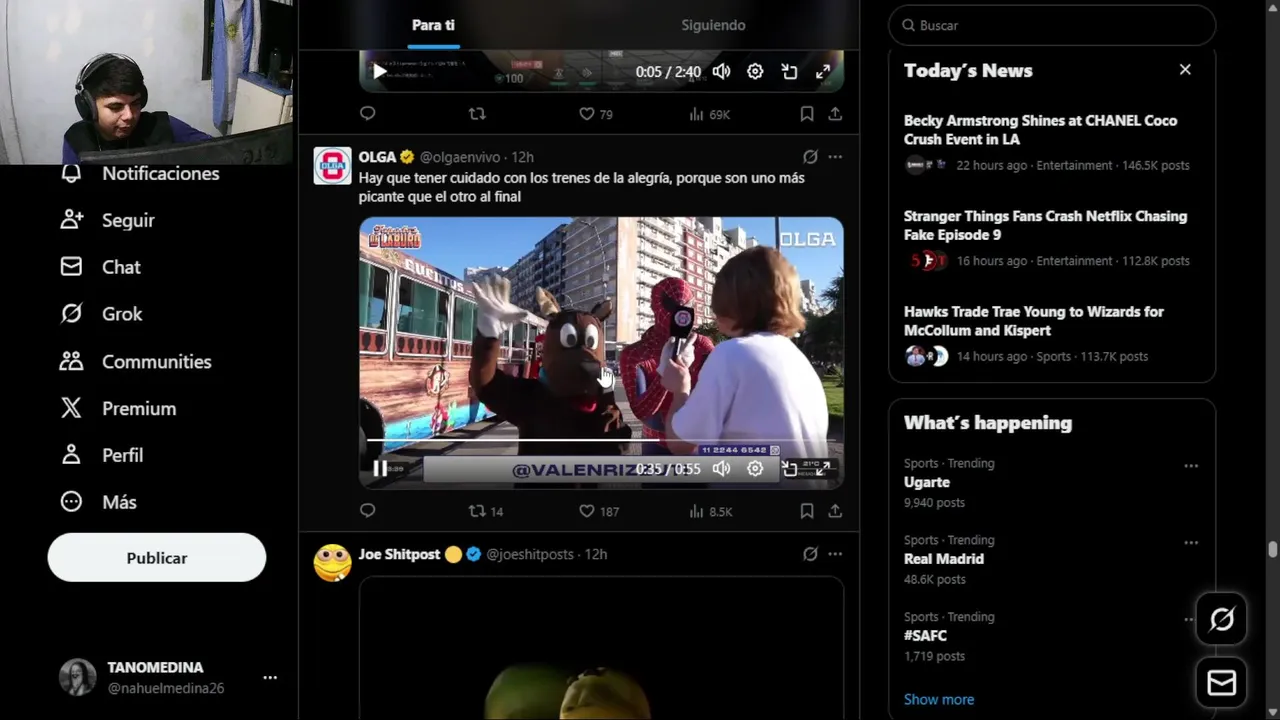Screen dimensions: 1280x720
Task: Open Stranger Things Fans news story
Action: point(1052,238)
